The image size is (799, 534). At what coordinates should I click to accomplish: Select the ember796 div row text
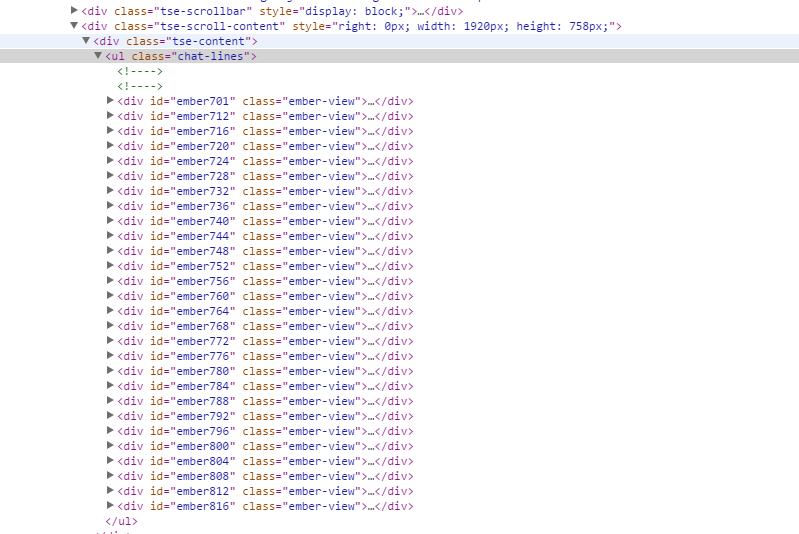point(265,432)
